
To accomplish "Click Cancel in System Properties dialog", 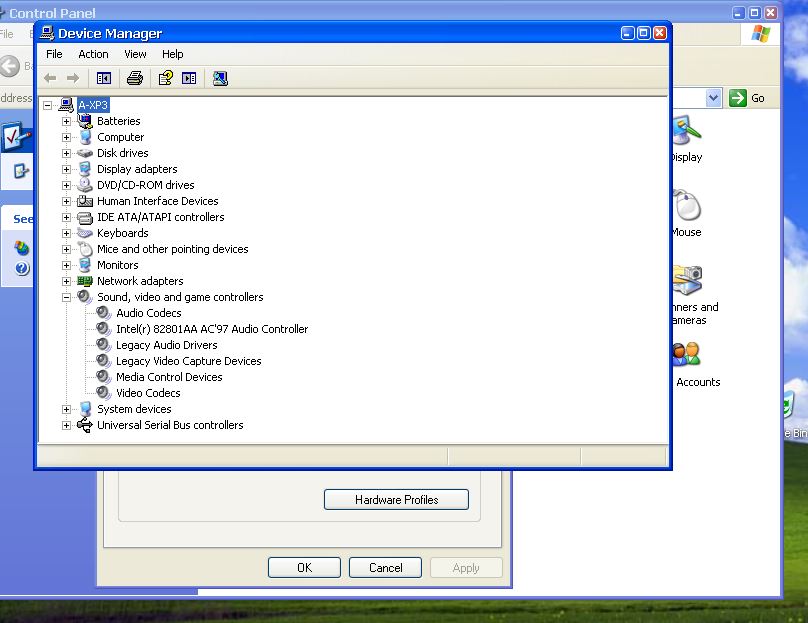I will [x=385, y=568].
